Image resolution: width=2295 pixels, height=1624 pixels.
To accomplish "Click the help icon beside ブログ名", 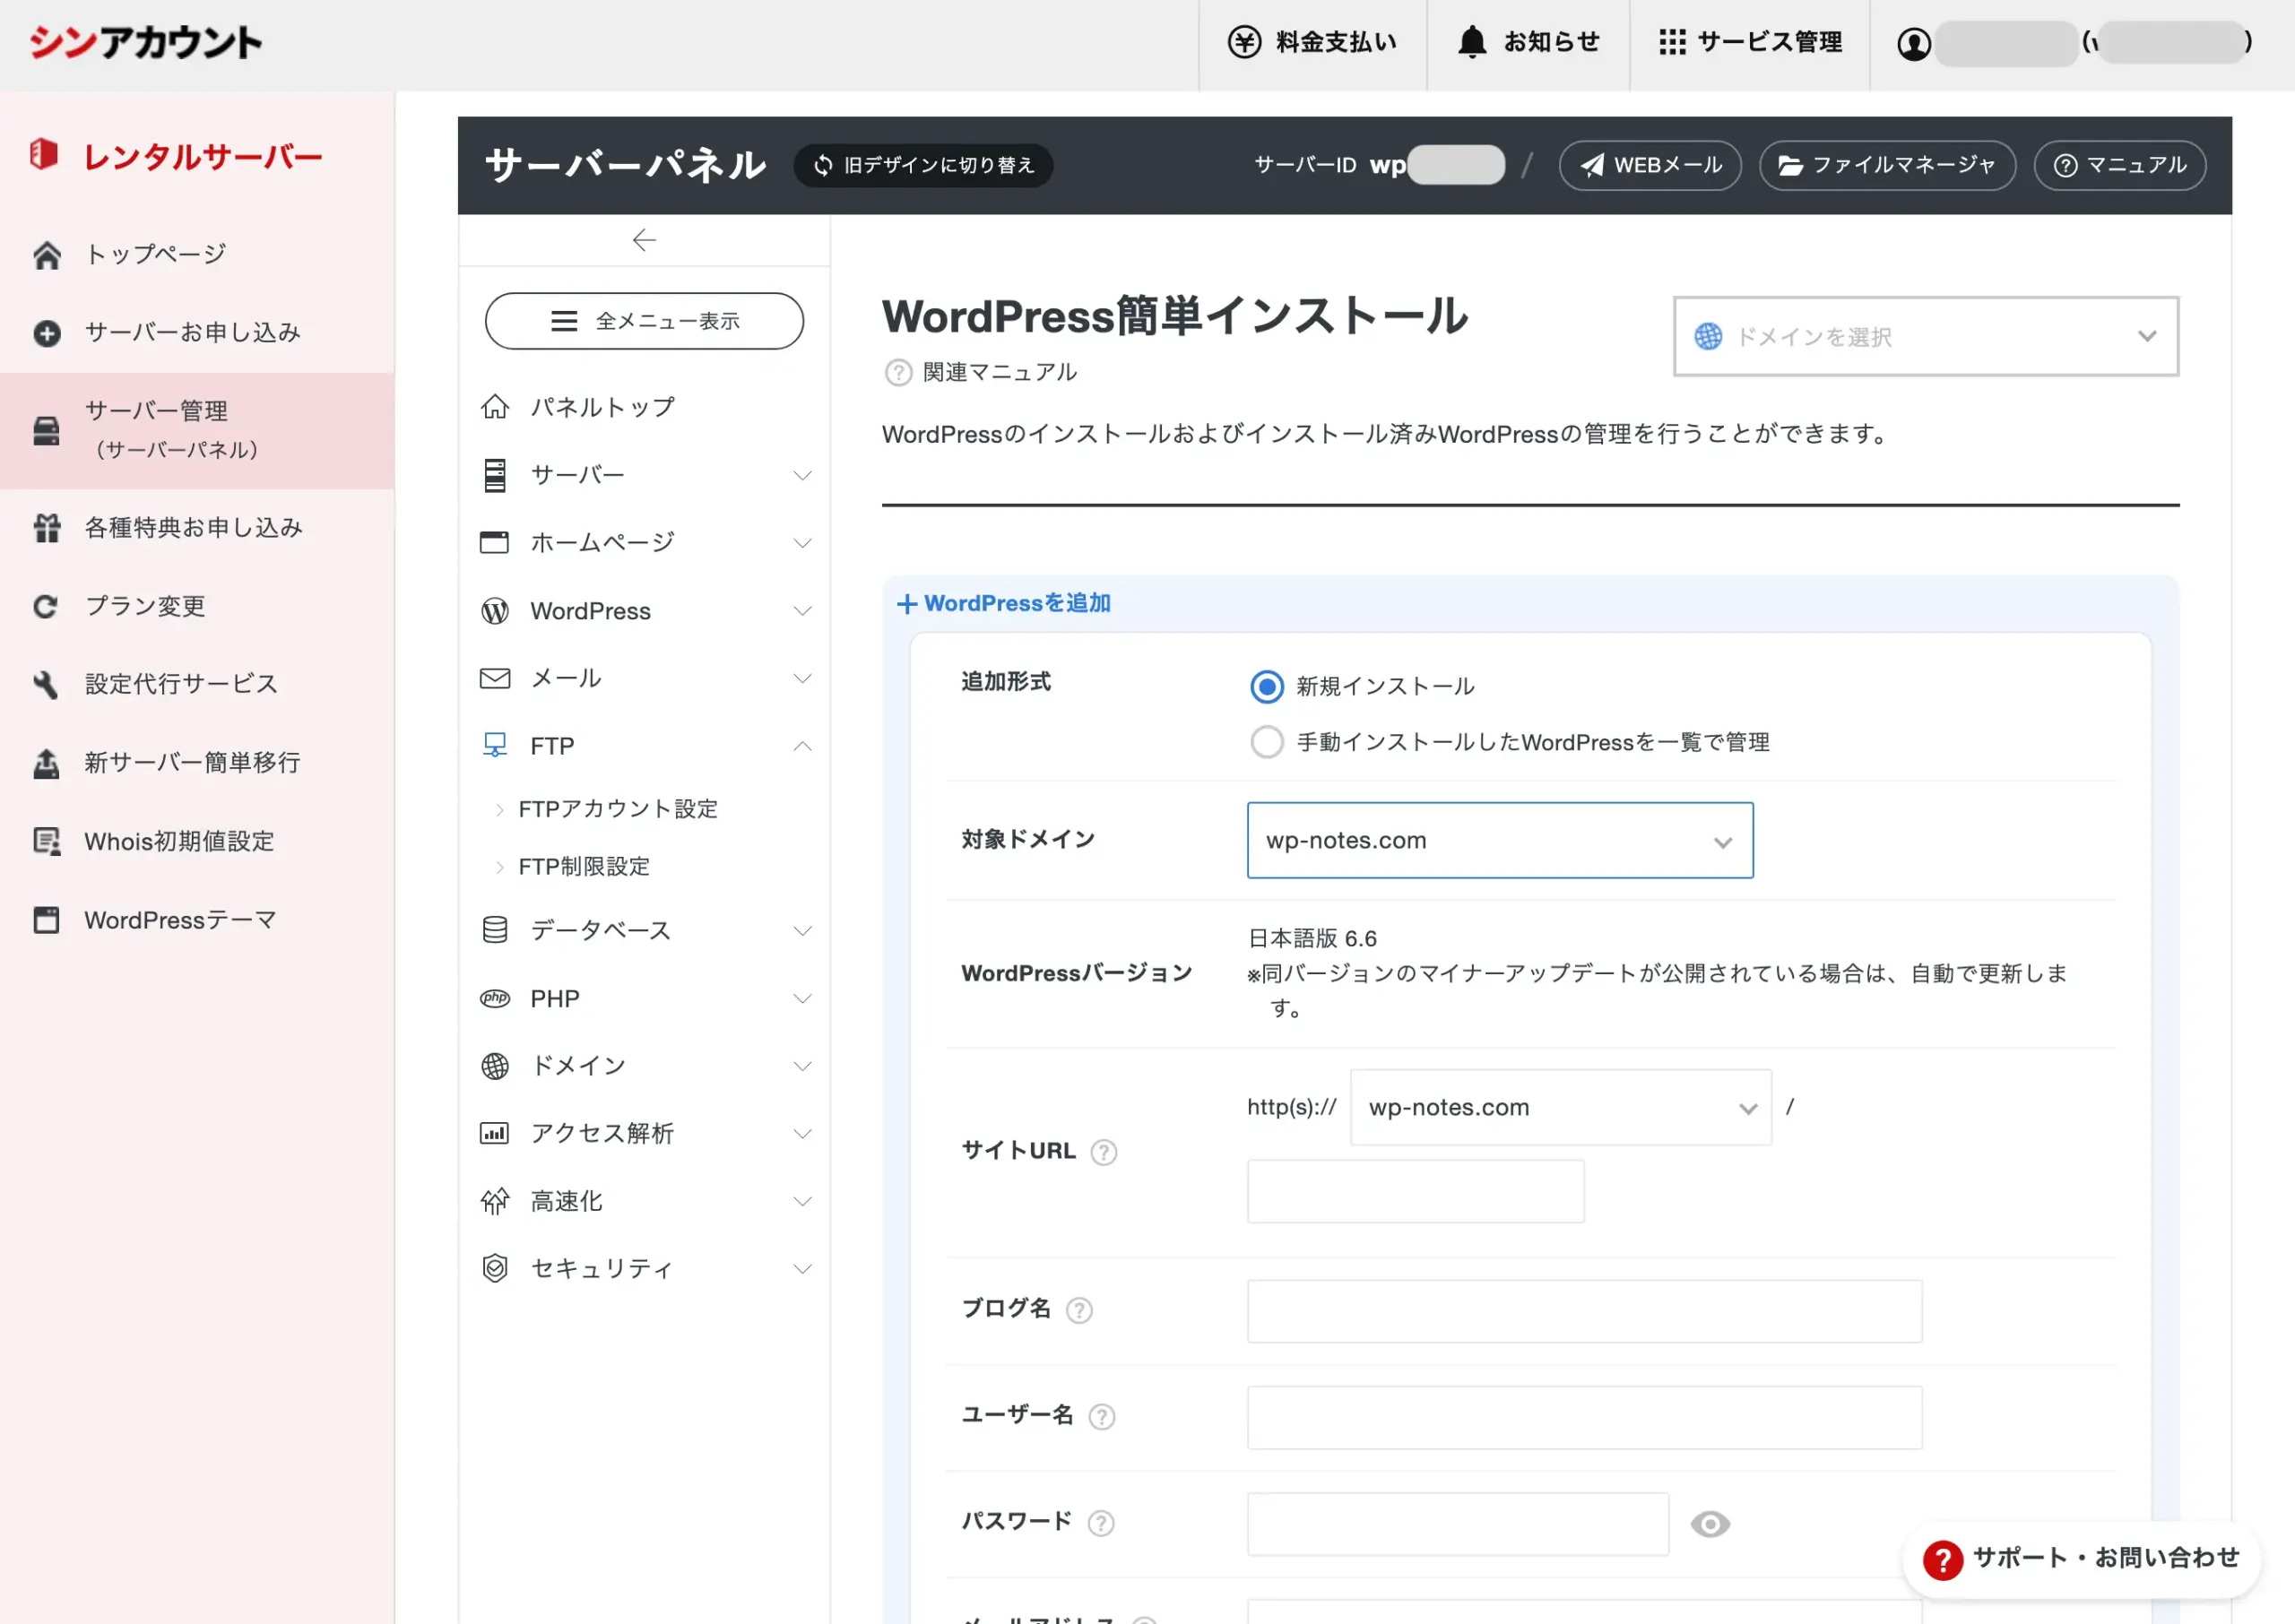I will pyautogui.click(x=1079, y=1310).
